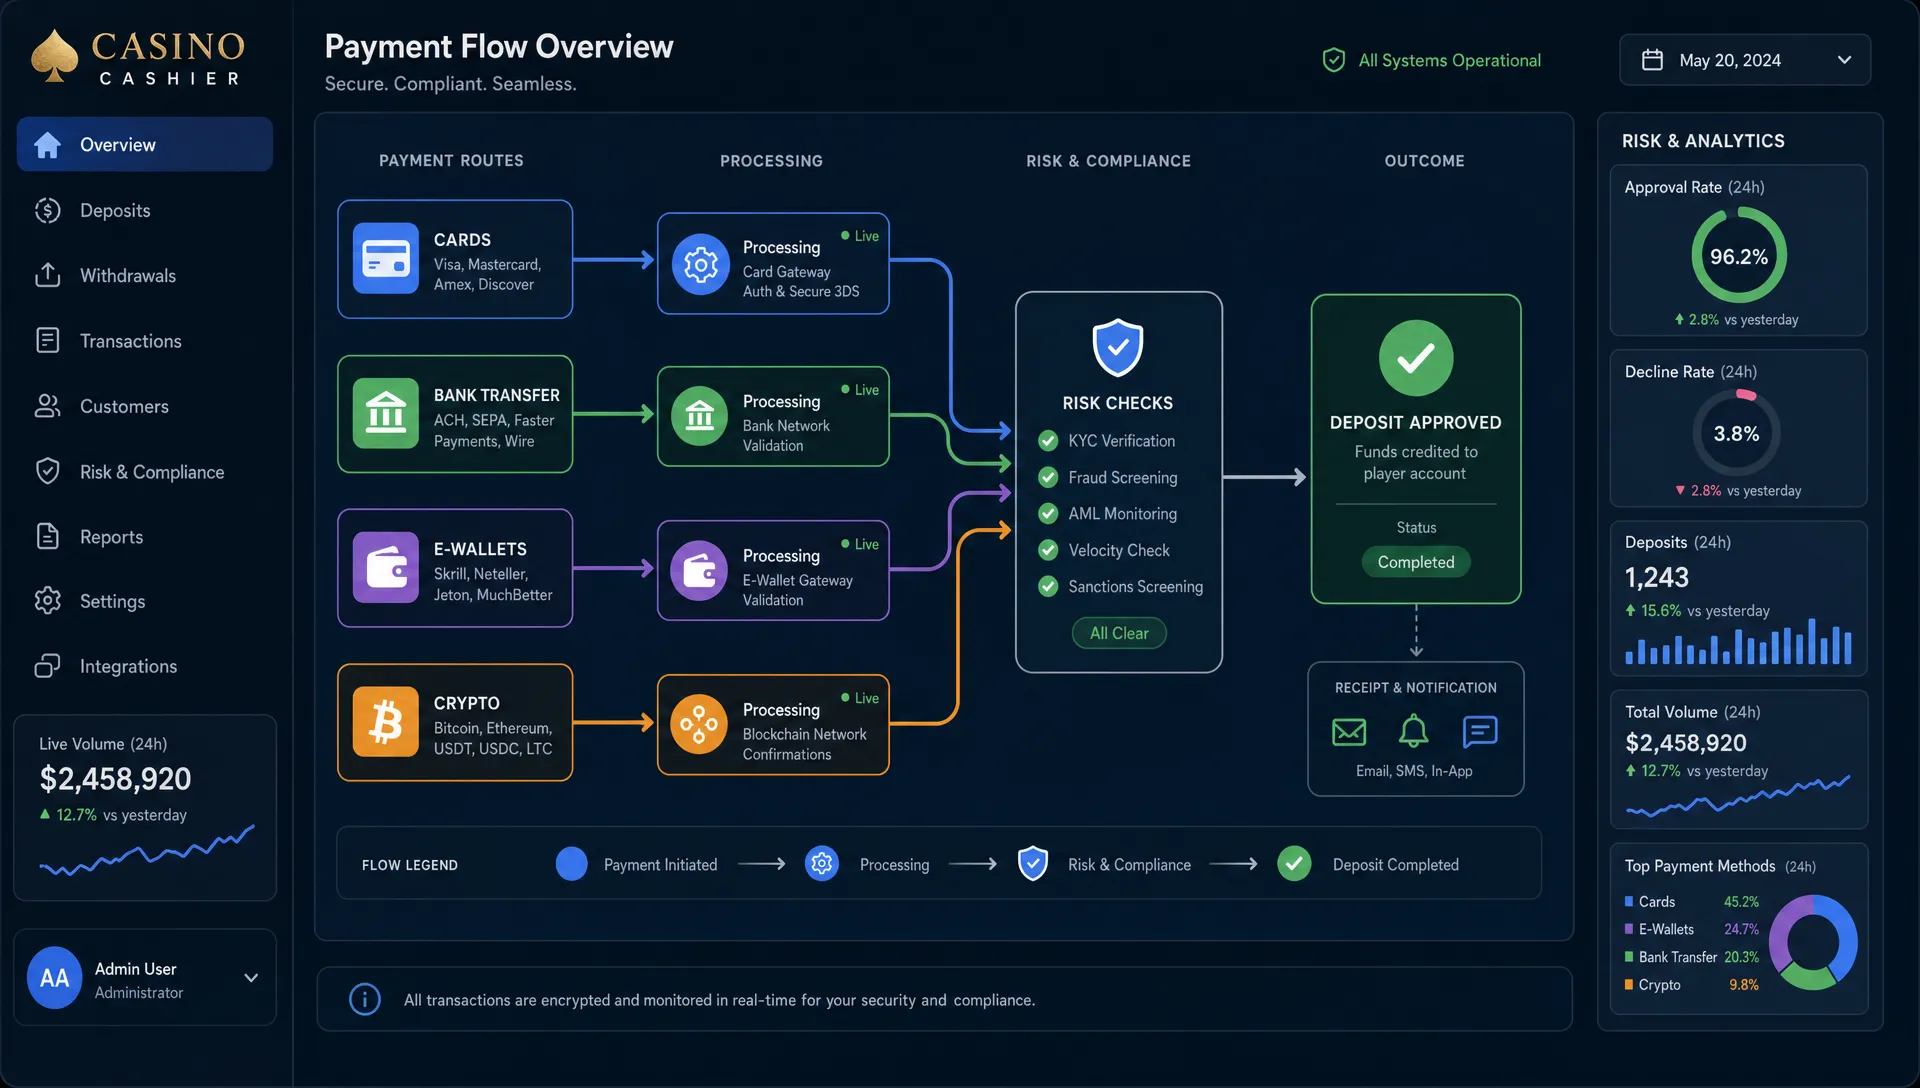The height and width of the screenshot is (1088, 1920).
Task: Open the CRYPTO payment route card
Action: (x=455, y=722)
